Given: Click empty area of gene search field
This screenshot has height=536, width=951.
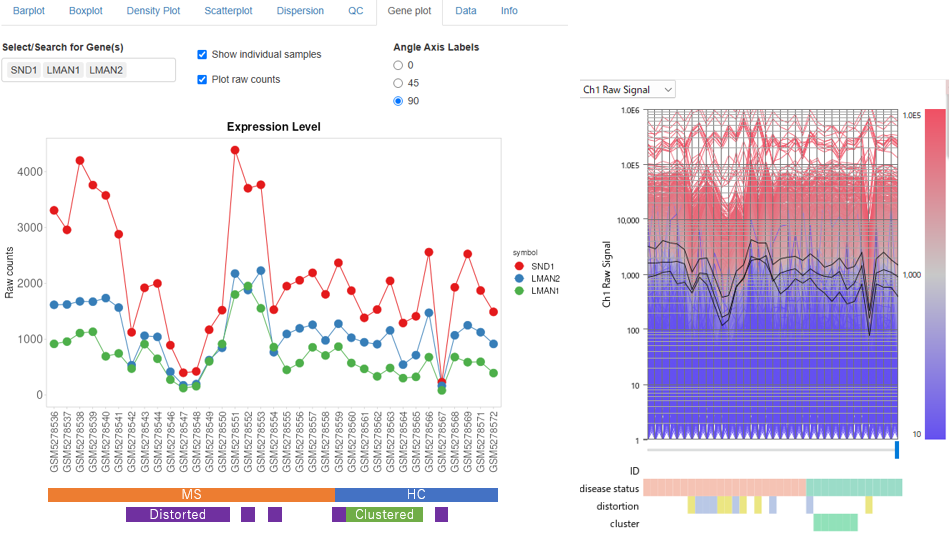Looking at the screenshot, I should [151, 70].
